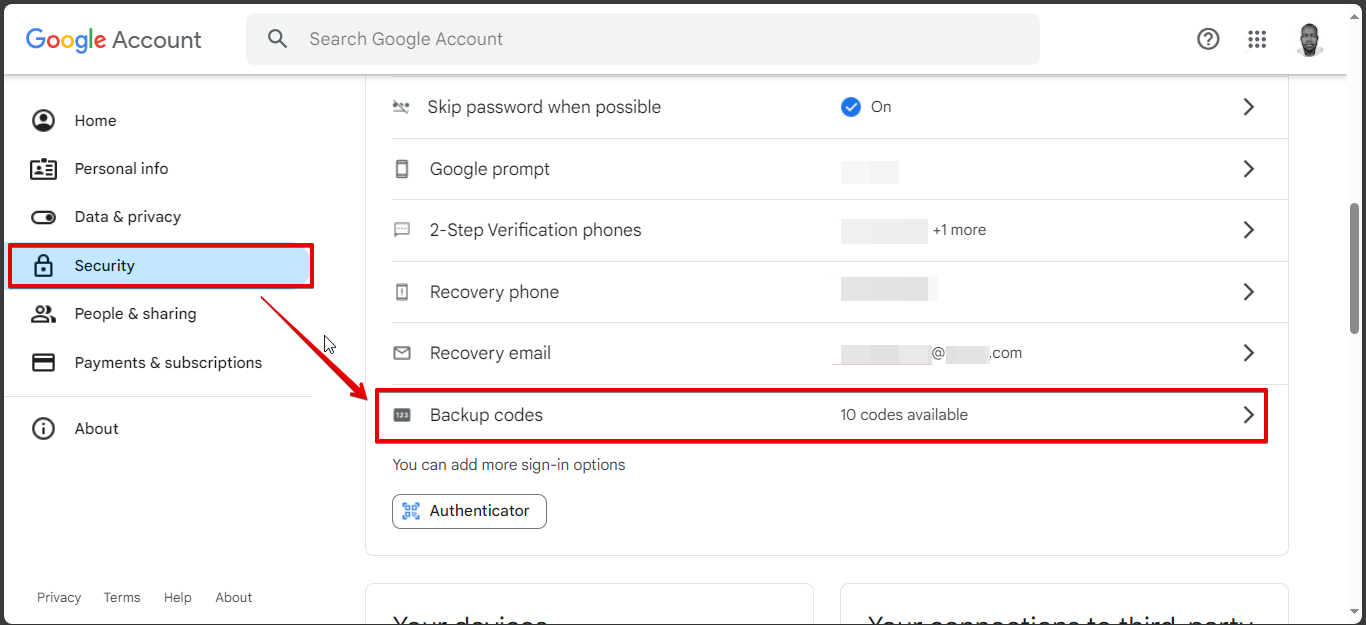Click the Home sidebar icon
Screen dimensions: 1366x625
[x=43, y=121]
